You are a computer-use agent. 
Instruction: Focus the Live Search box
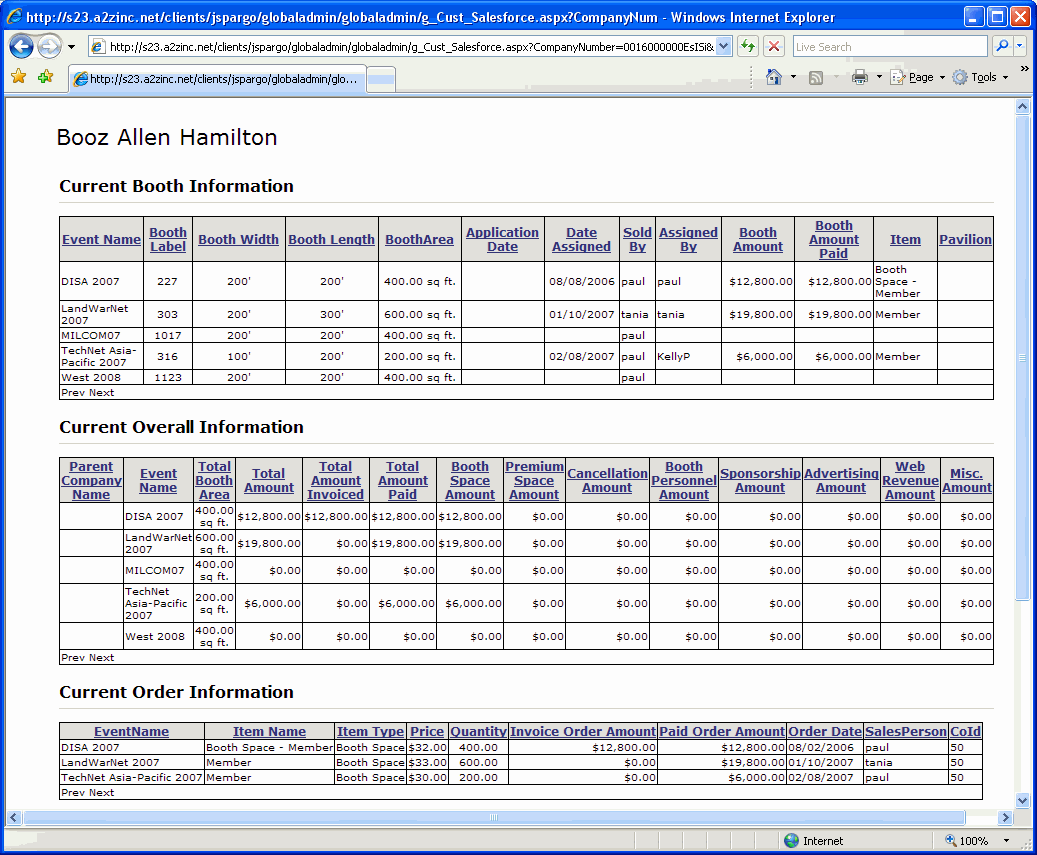click(890, 46)
